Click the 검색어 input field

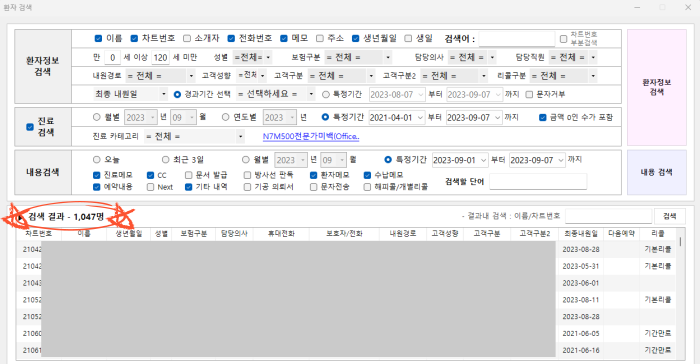tap(517, 39)
